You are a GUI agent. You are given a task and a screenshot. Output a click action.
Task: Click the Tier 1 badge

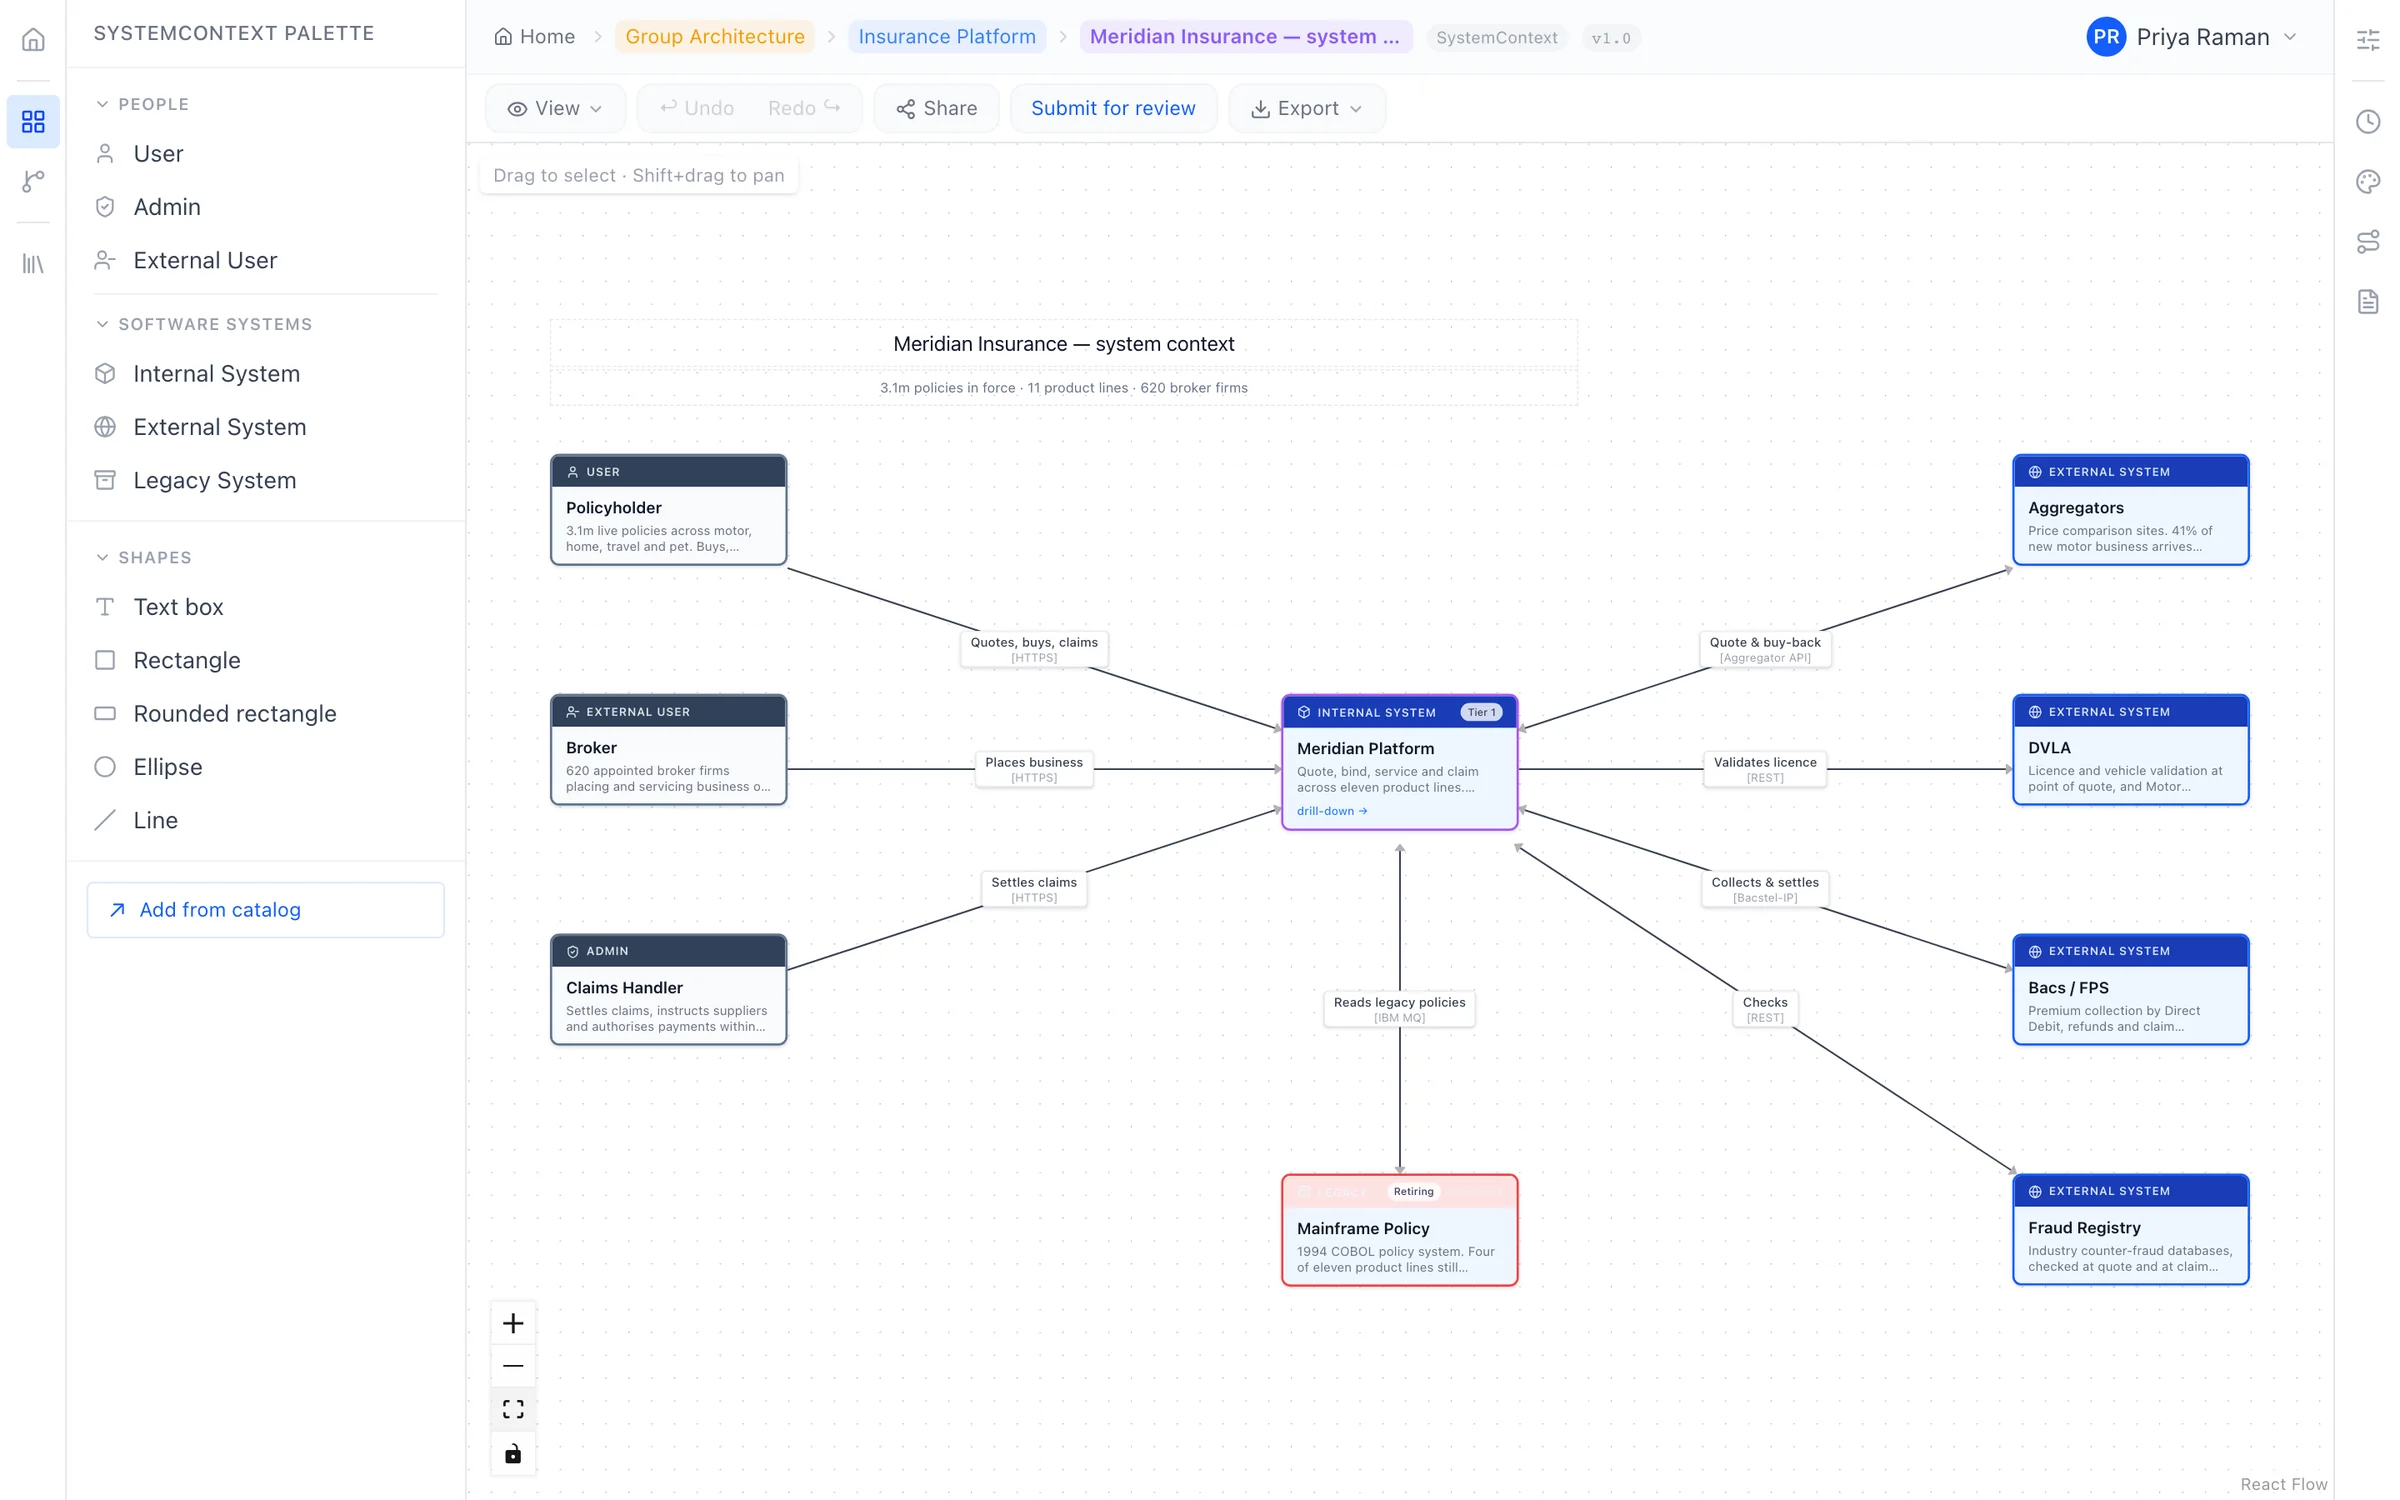point(1481,712)
